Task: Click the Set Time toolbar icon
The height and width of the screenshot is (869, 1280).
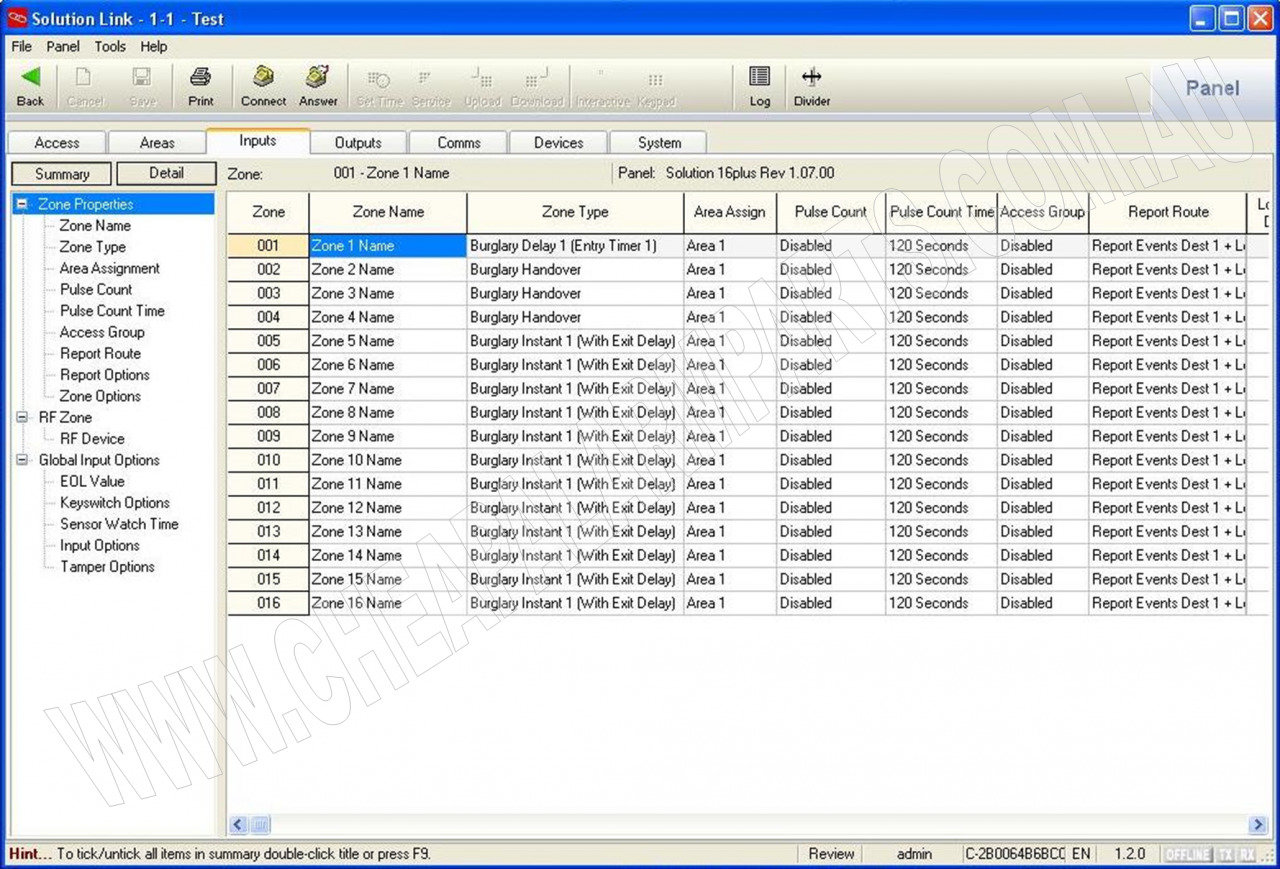Action: point(379,86)
